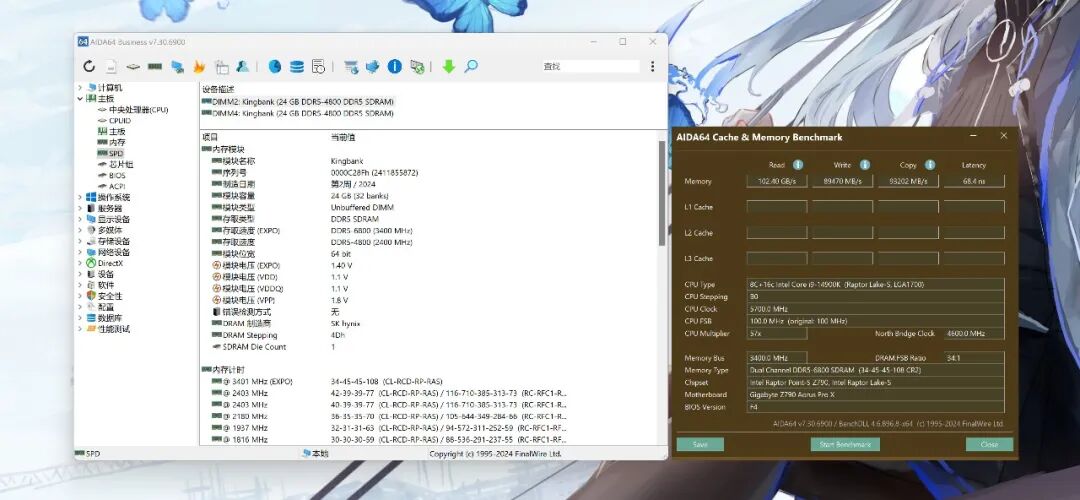Screen dimensions: 1080x500
Task: Expand the 服务器 tree node
Action: point(80,209)
